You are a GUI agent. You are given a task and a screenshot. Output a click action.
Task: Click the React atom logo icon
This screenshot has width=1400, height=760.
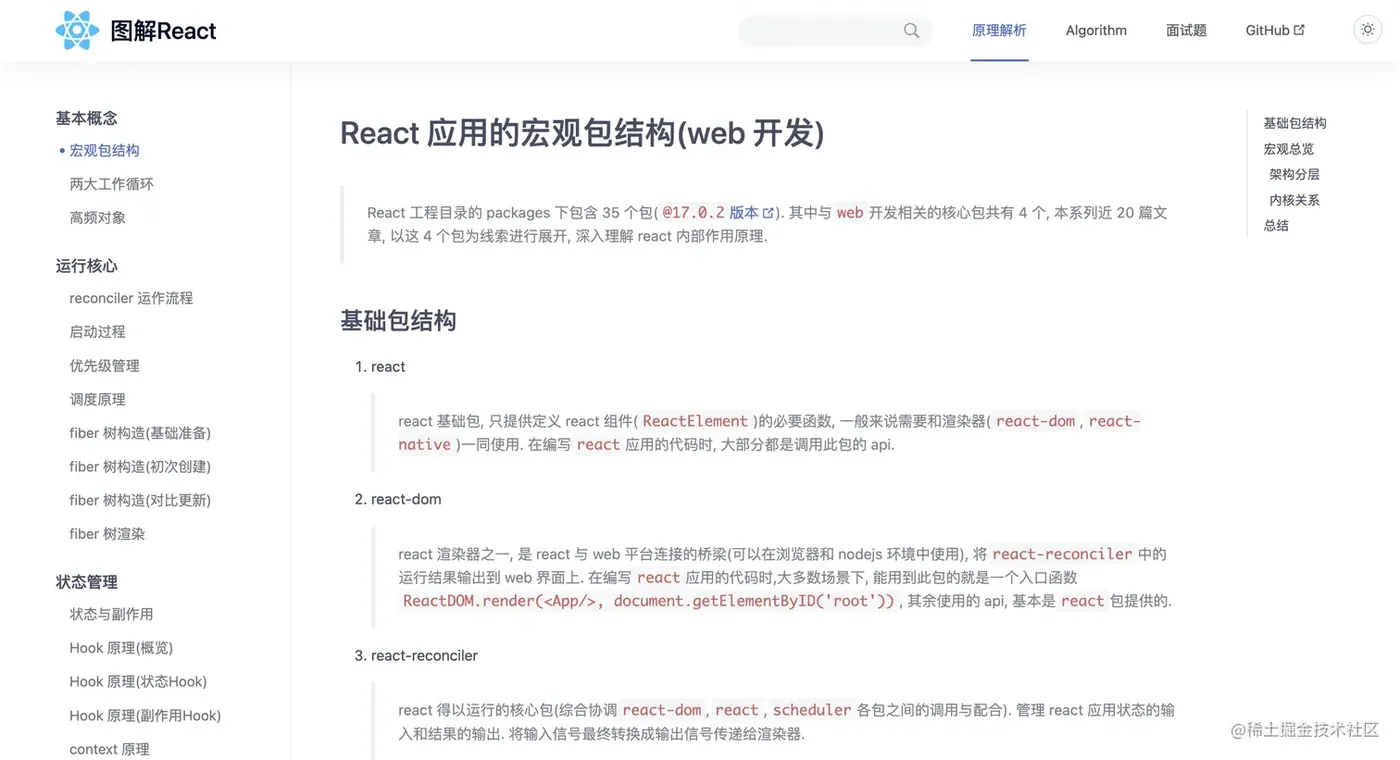coord(77,30)
